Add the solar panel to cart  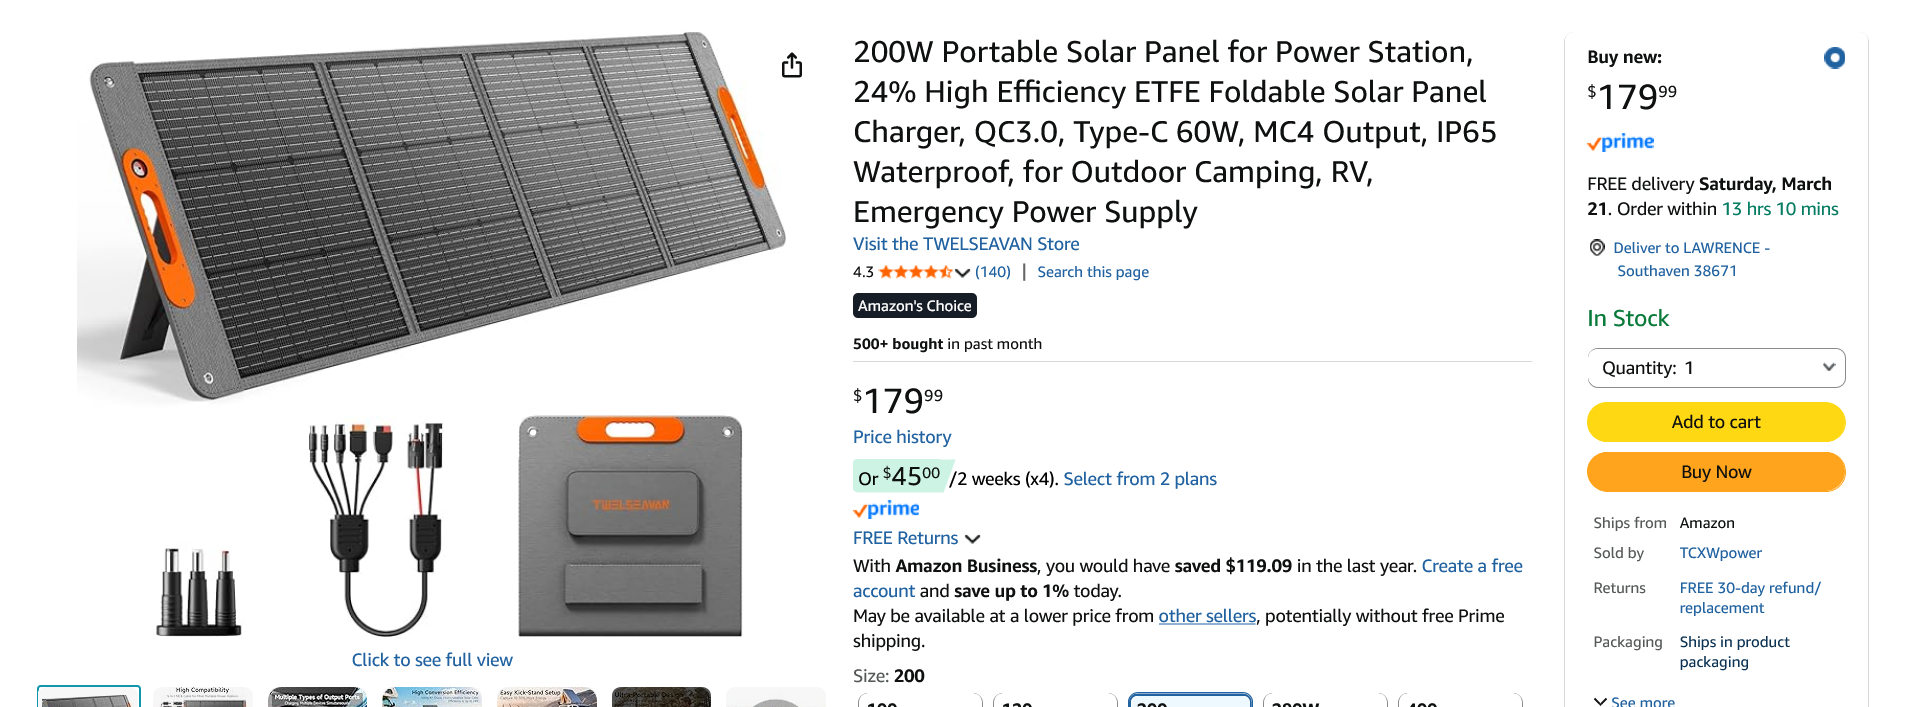1715,421
